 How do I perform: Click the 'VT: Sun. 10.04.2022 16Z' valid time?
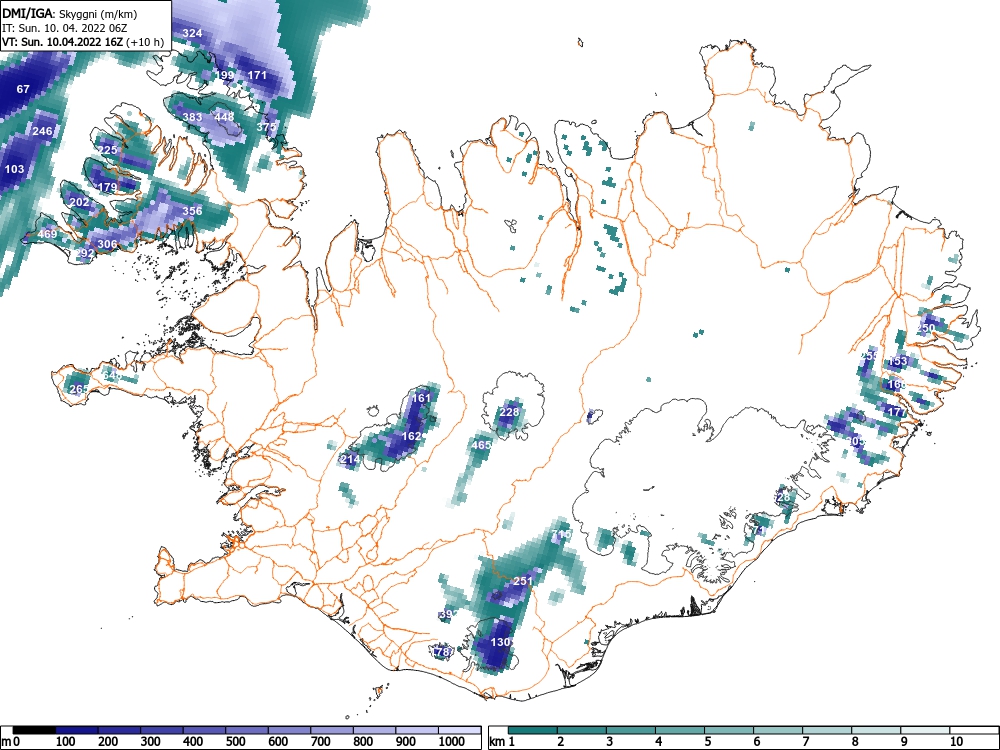point(64,42)
